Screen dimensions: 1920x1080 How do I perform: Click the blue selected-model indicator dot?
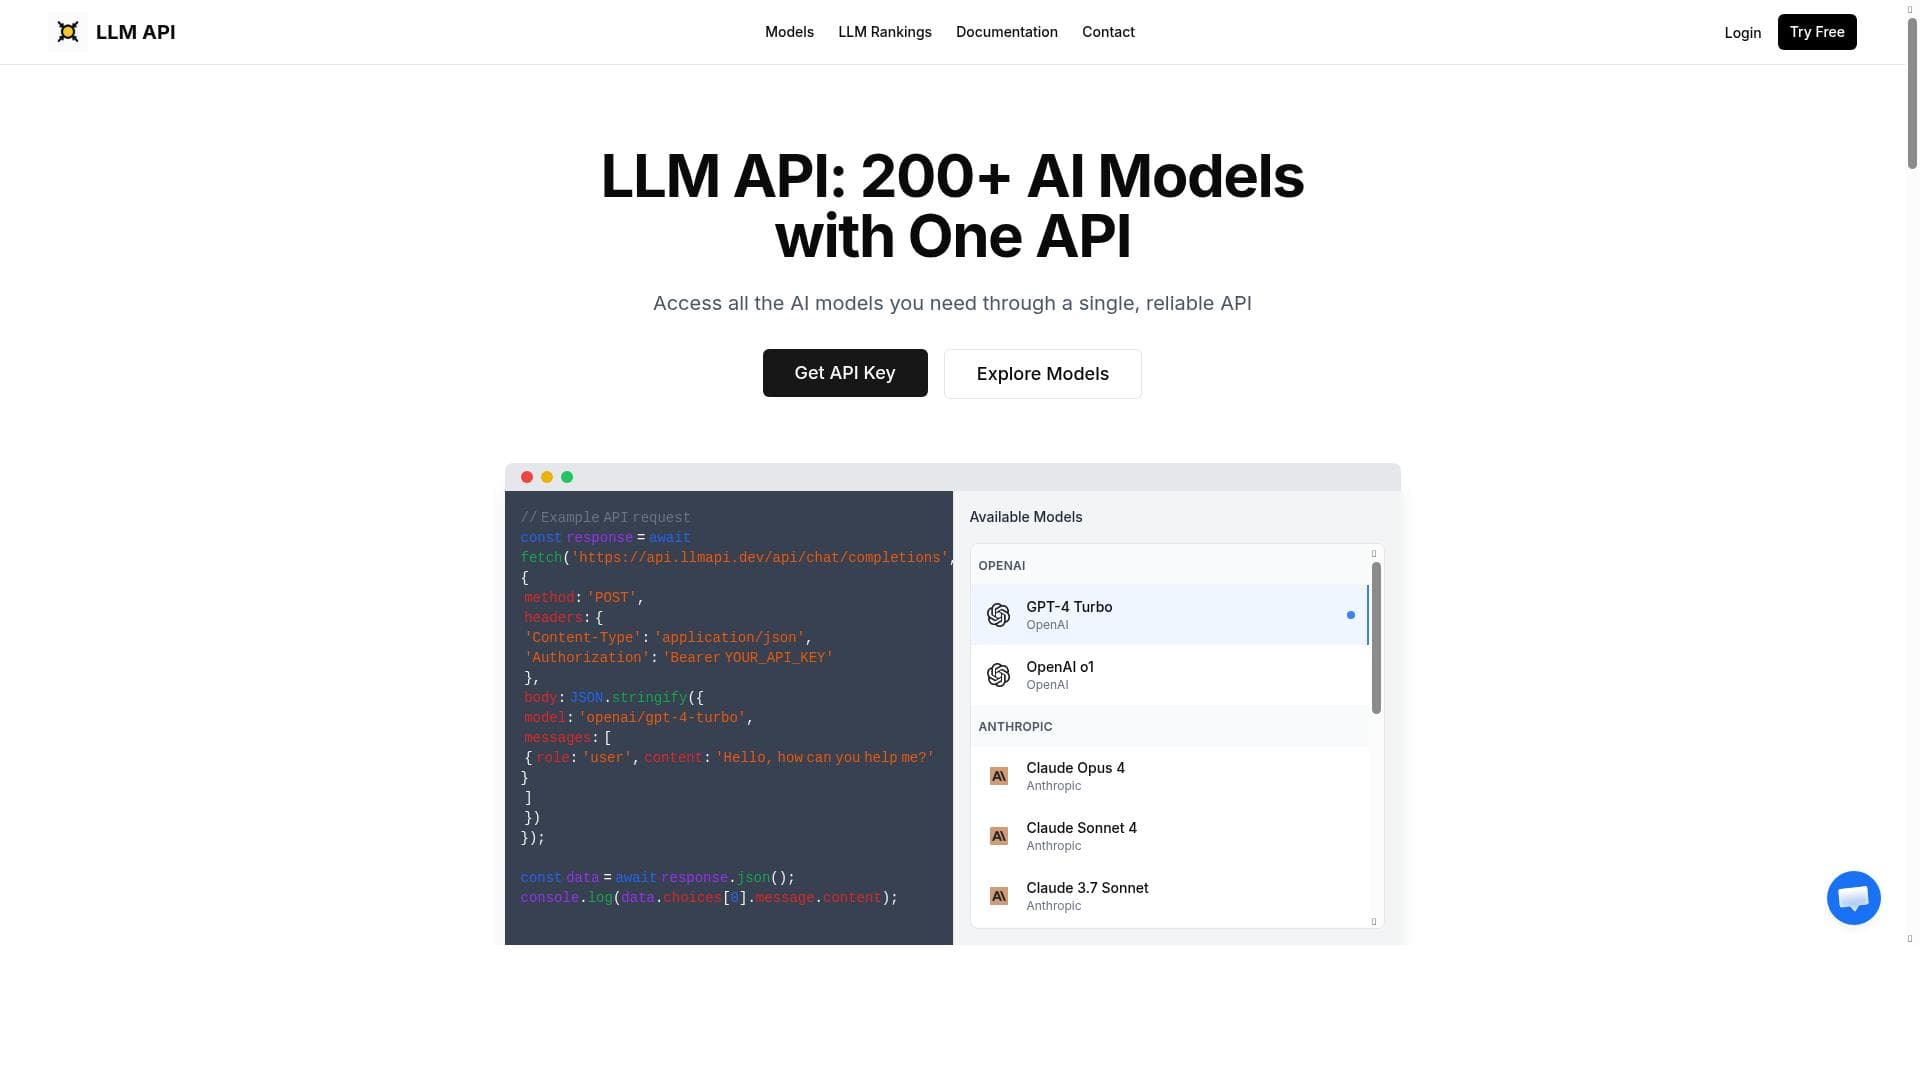pos(1351,615)
